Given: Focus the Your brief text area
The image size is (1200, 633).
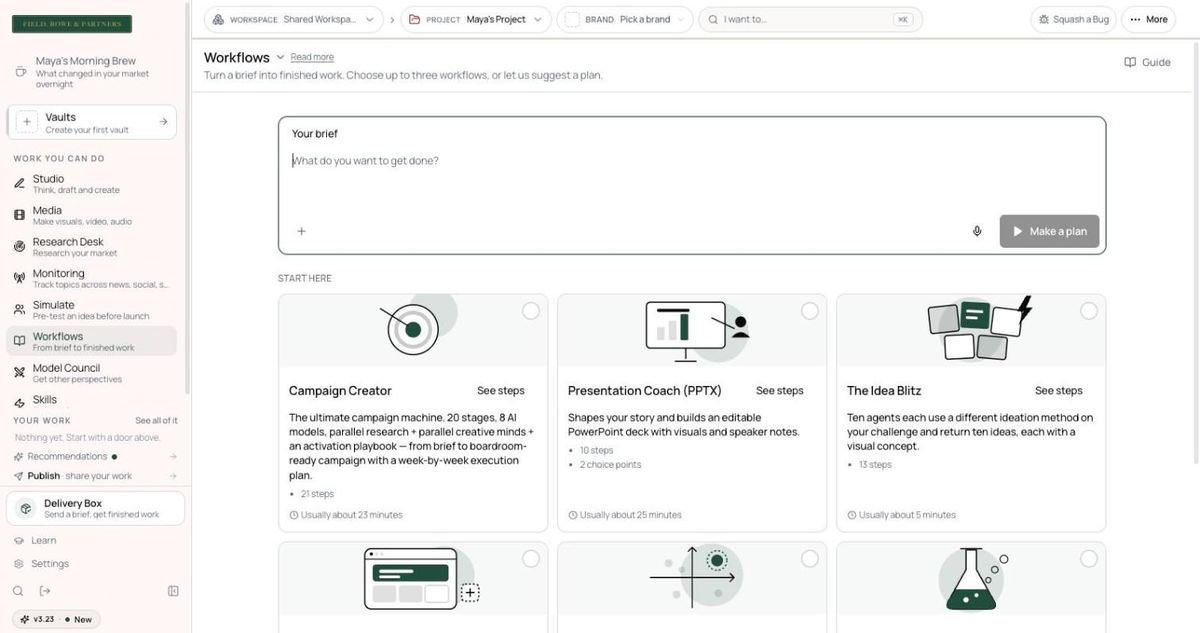Looking at the screenshot, I should (692, 180).
